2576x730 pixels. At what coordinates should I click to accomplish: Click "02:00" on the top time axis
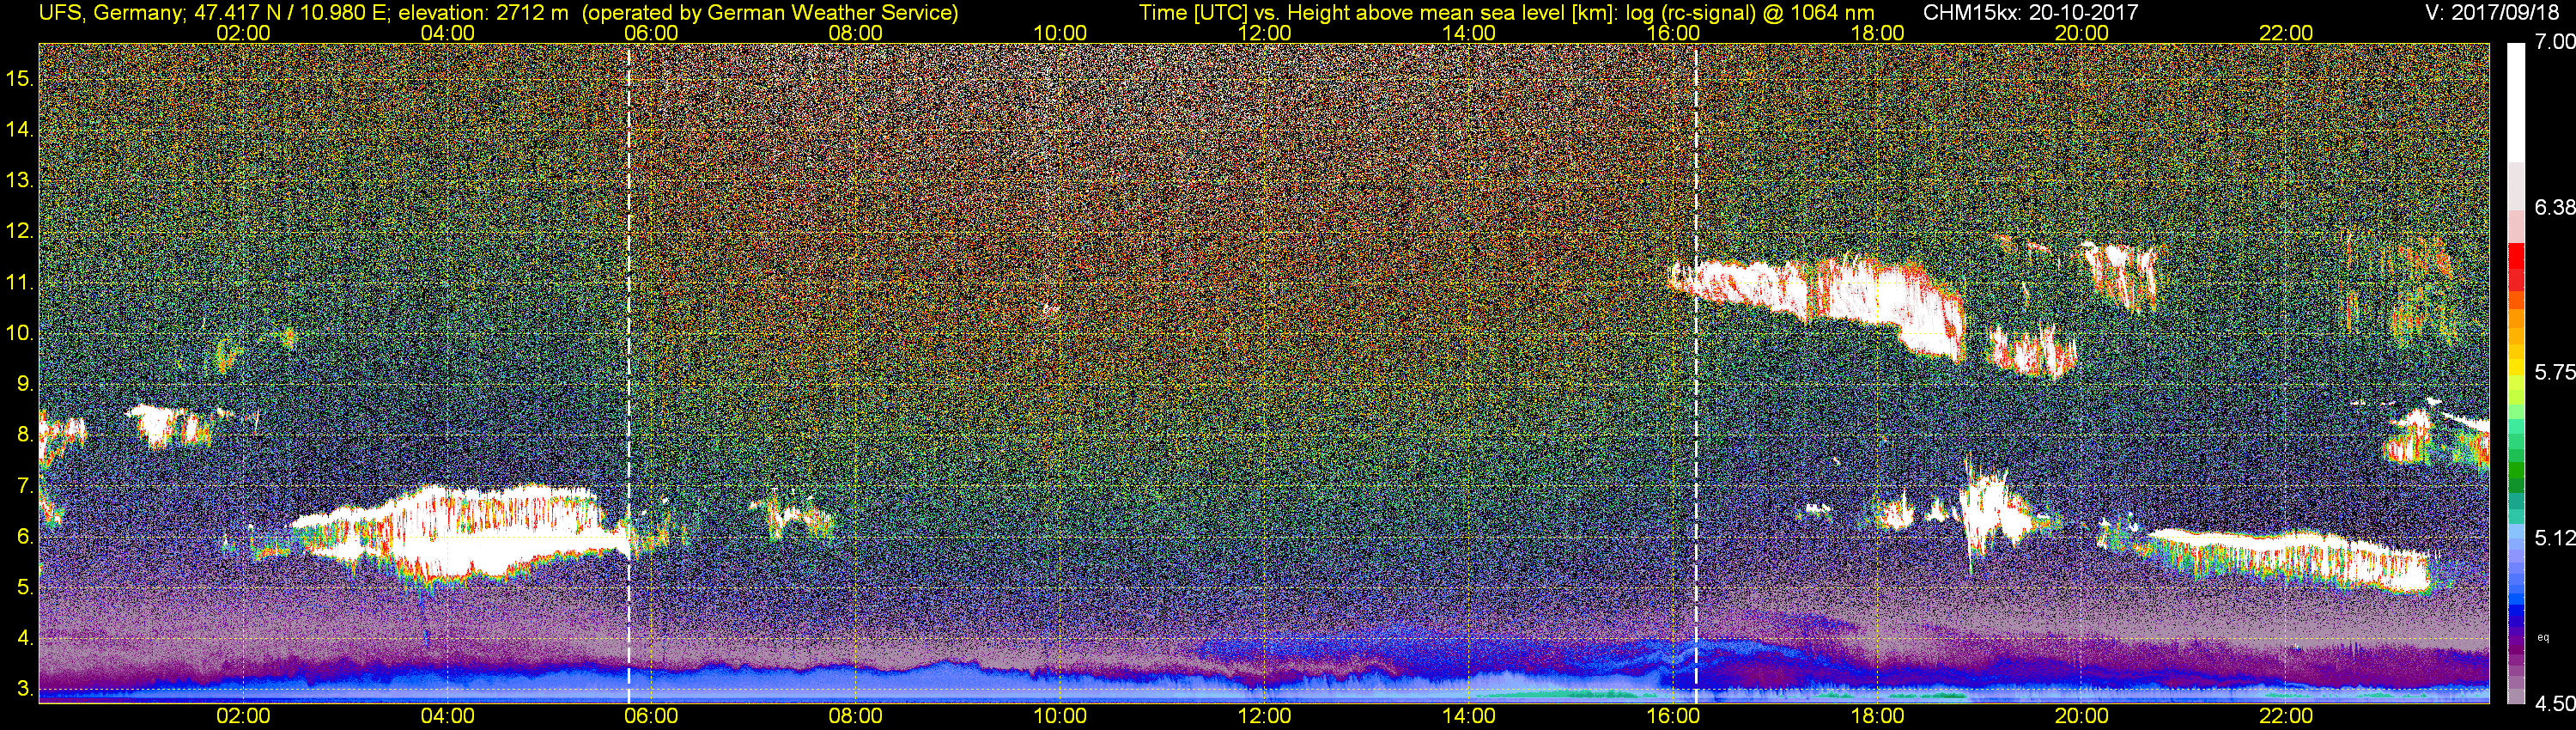[243, 33]
